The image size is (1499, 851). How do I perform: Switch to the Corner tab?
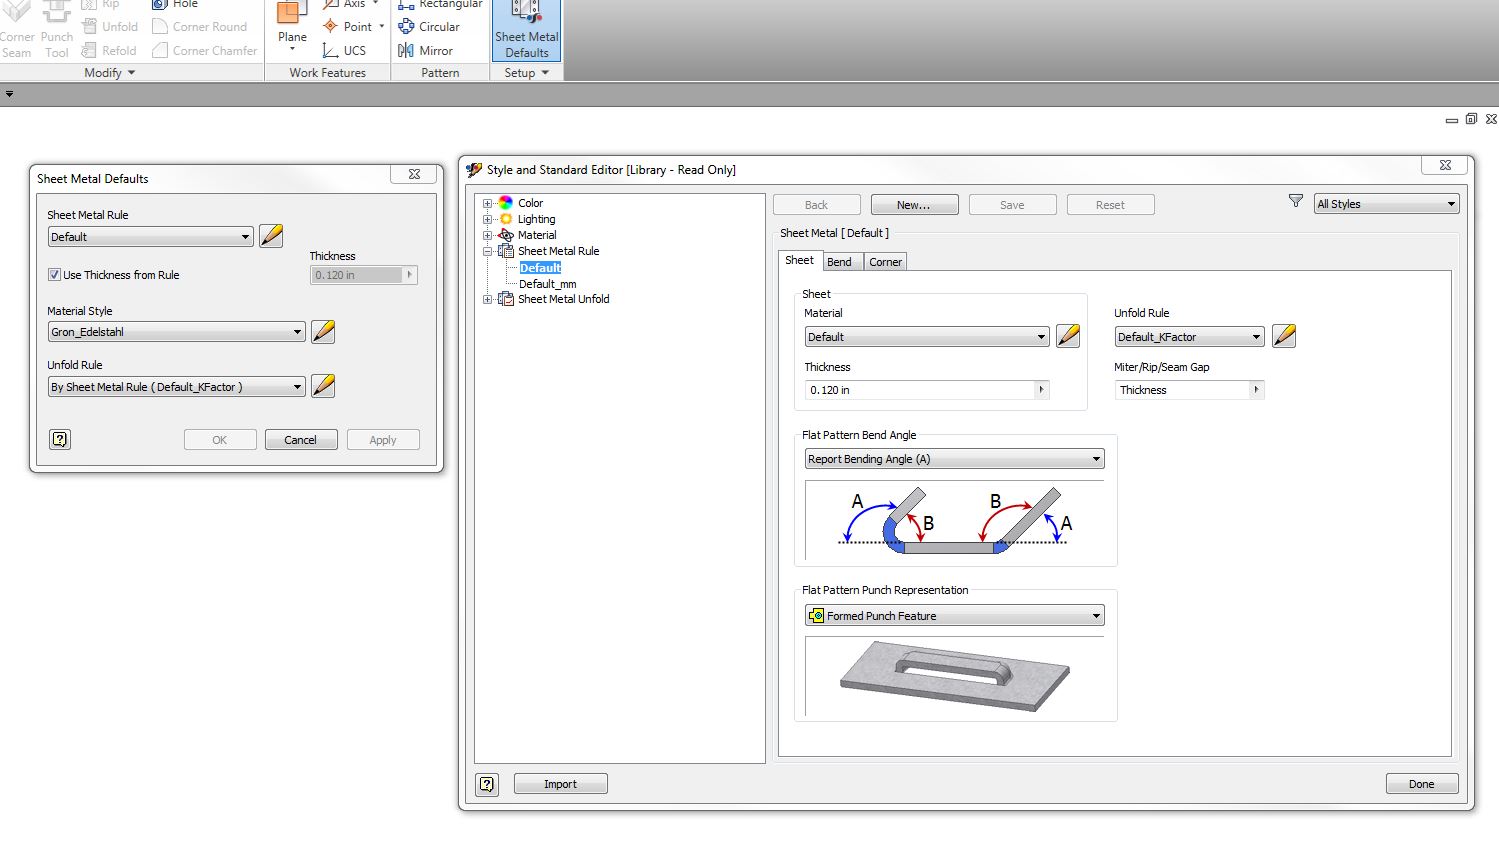pos(886,262)
